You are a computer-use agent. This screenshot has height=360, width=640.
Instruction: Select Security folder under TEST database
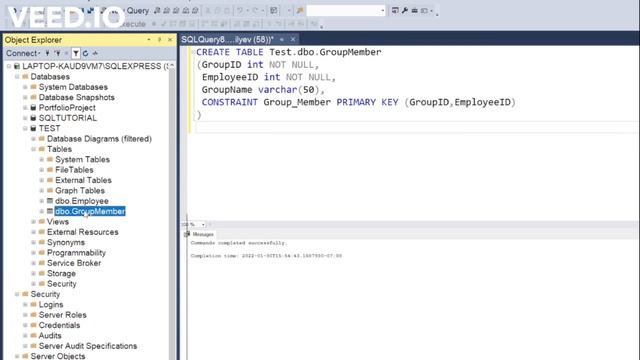61,284
